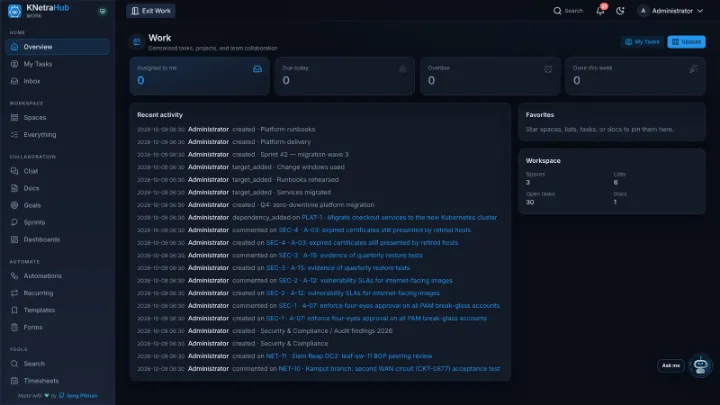Open the Assigned to me card
The width and height of the screenshot is (720, 405).
199,76
